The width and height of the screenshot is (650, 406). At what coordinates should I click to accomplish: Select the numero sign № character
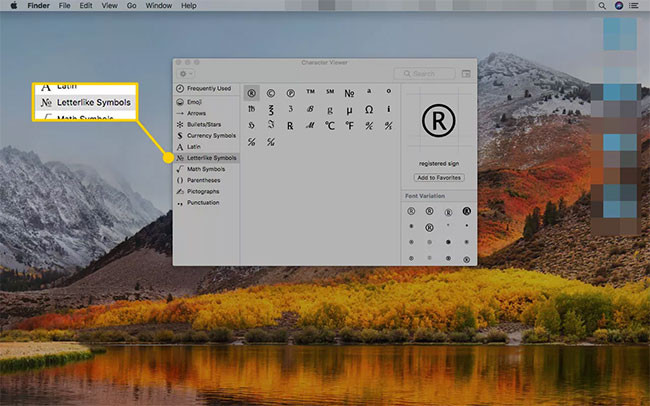point(349,92)
